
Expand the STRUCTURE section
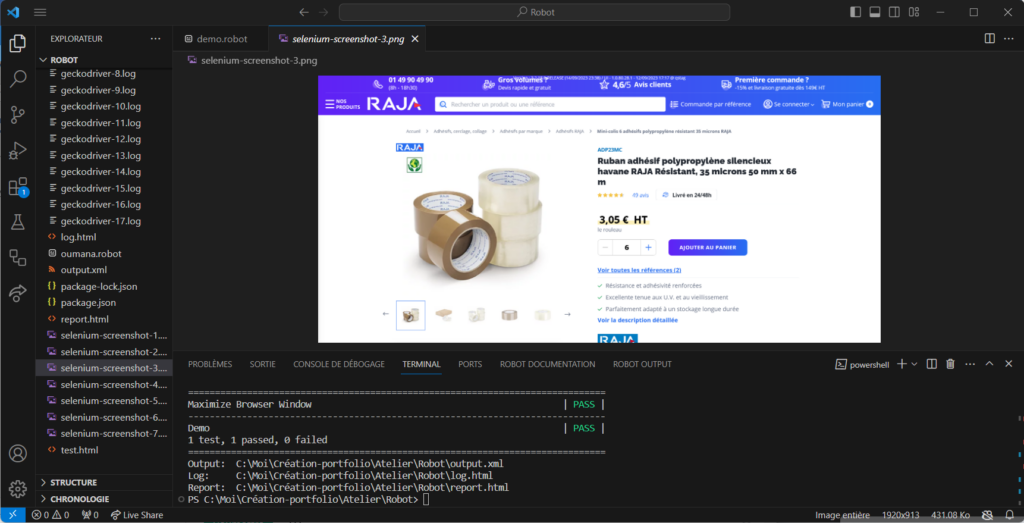73,482
